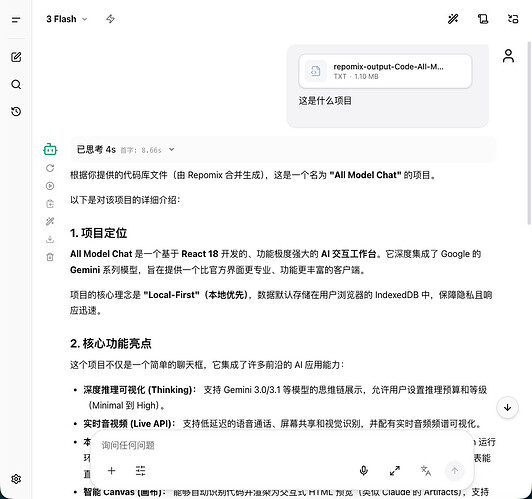This screenshot has height=499, width=532.
Task: Start a new chat with compose icon
Action: tap(16, 57)
